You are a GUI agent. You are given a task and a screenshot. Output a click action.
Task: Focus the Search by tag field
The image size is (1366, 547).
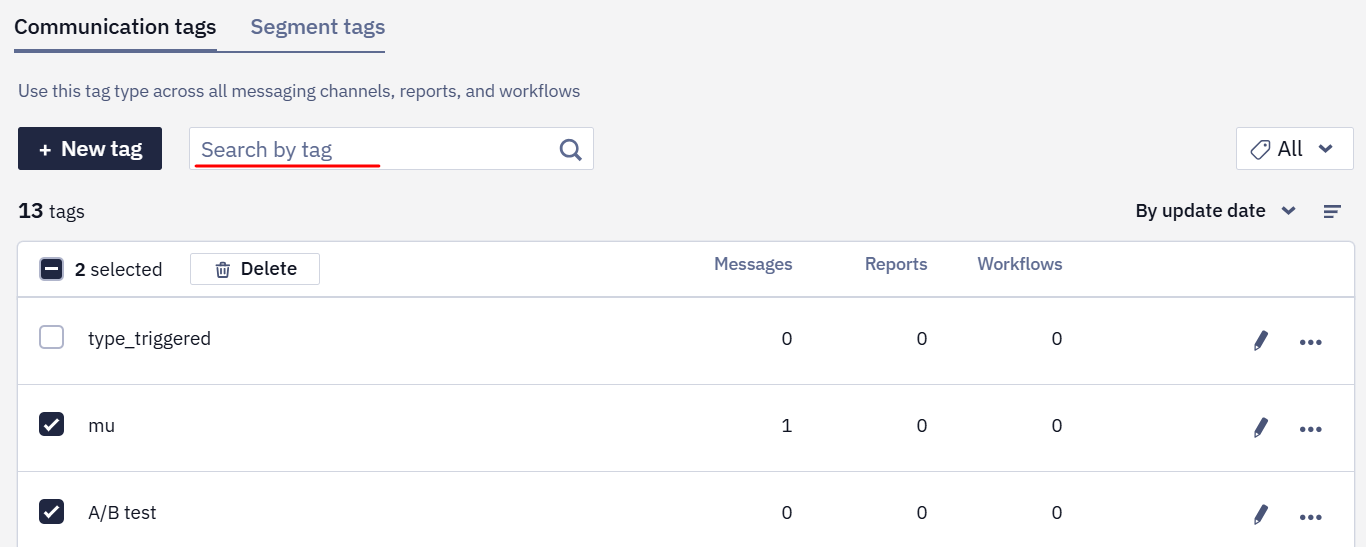coord(391,149)
